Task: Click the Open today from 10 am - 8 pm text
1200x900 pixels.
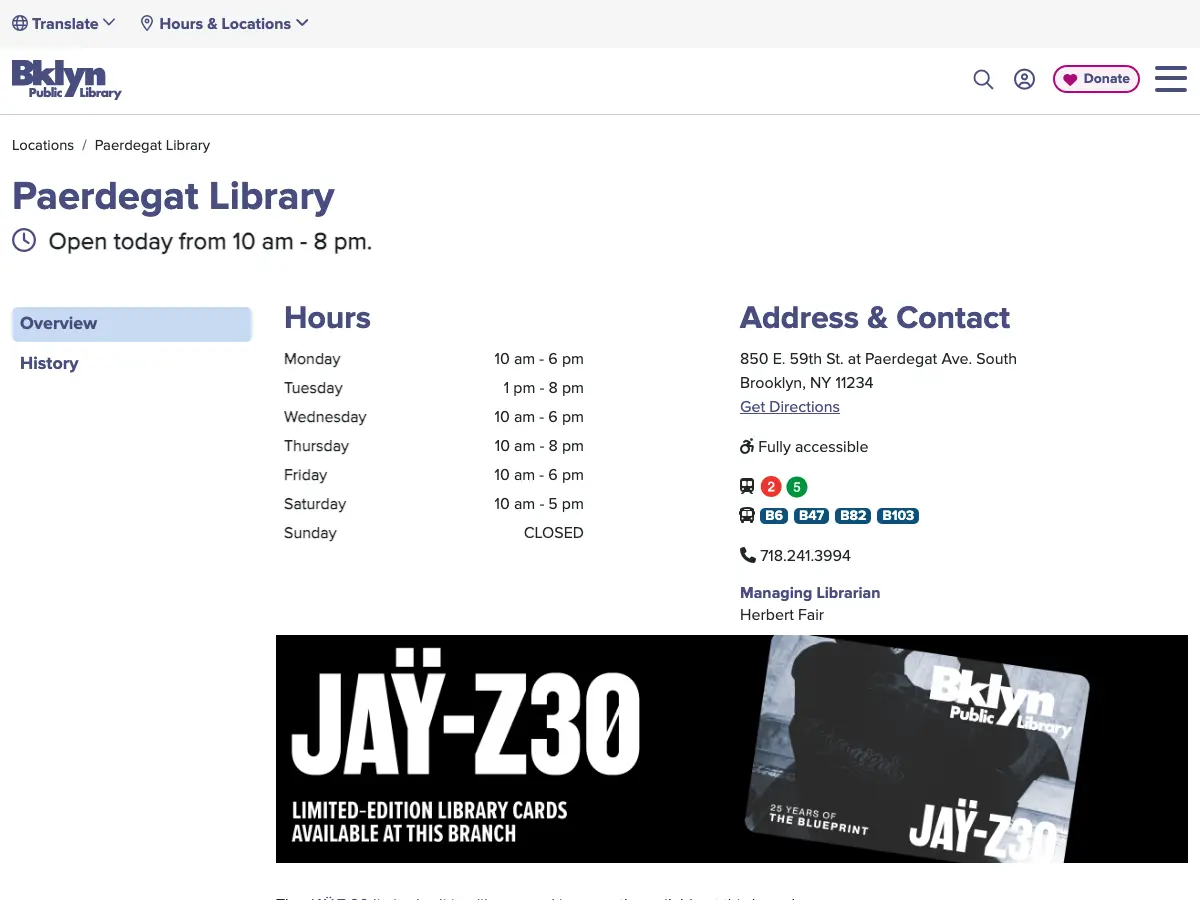Action: [210, 242]
